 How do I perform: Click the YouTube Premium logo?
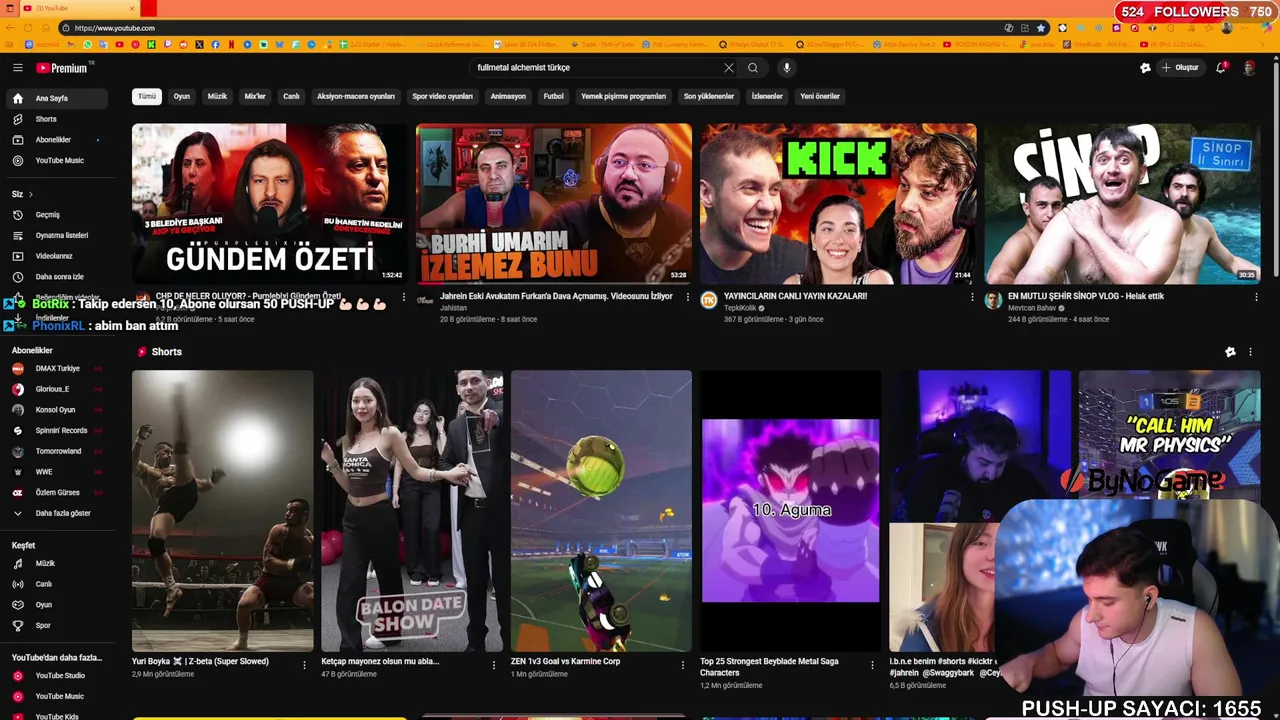[64, 68]
